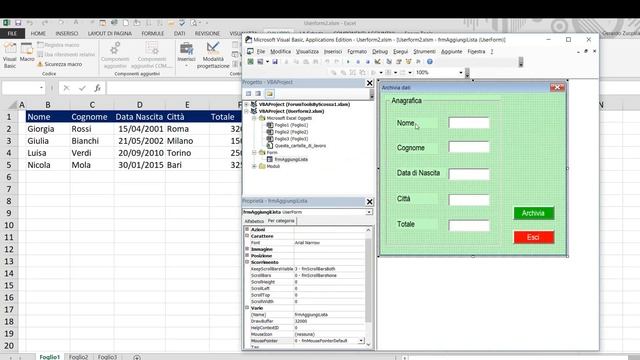This screenshot has height=360, width=640.
Task: Open the 100% zoom dropdown in VBA
Action: 461,73
